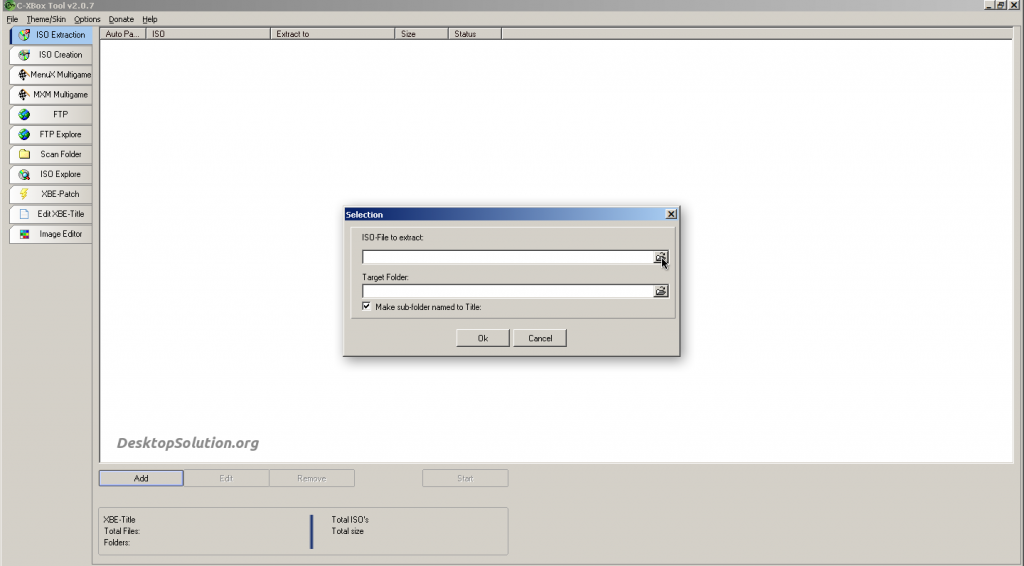Image resolution: width=1024 pixels, height=566 pixels.
Task: Browse for Target Folder with folder icon
Action: coord(661,291)
